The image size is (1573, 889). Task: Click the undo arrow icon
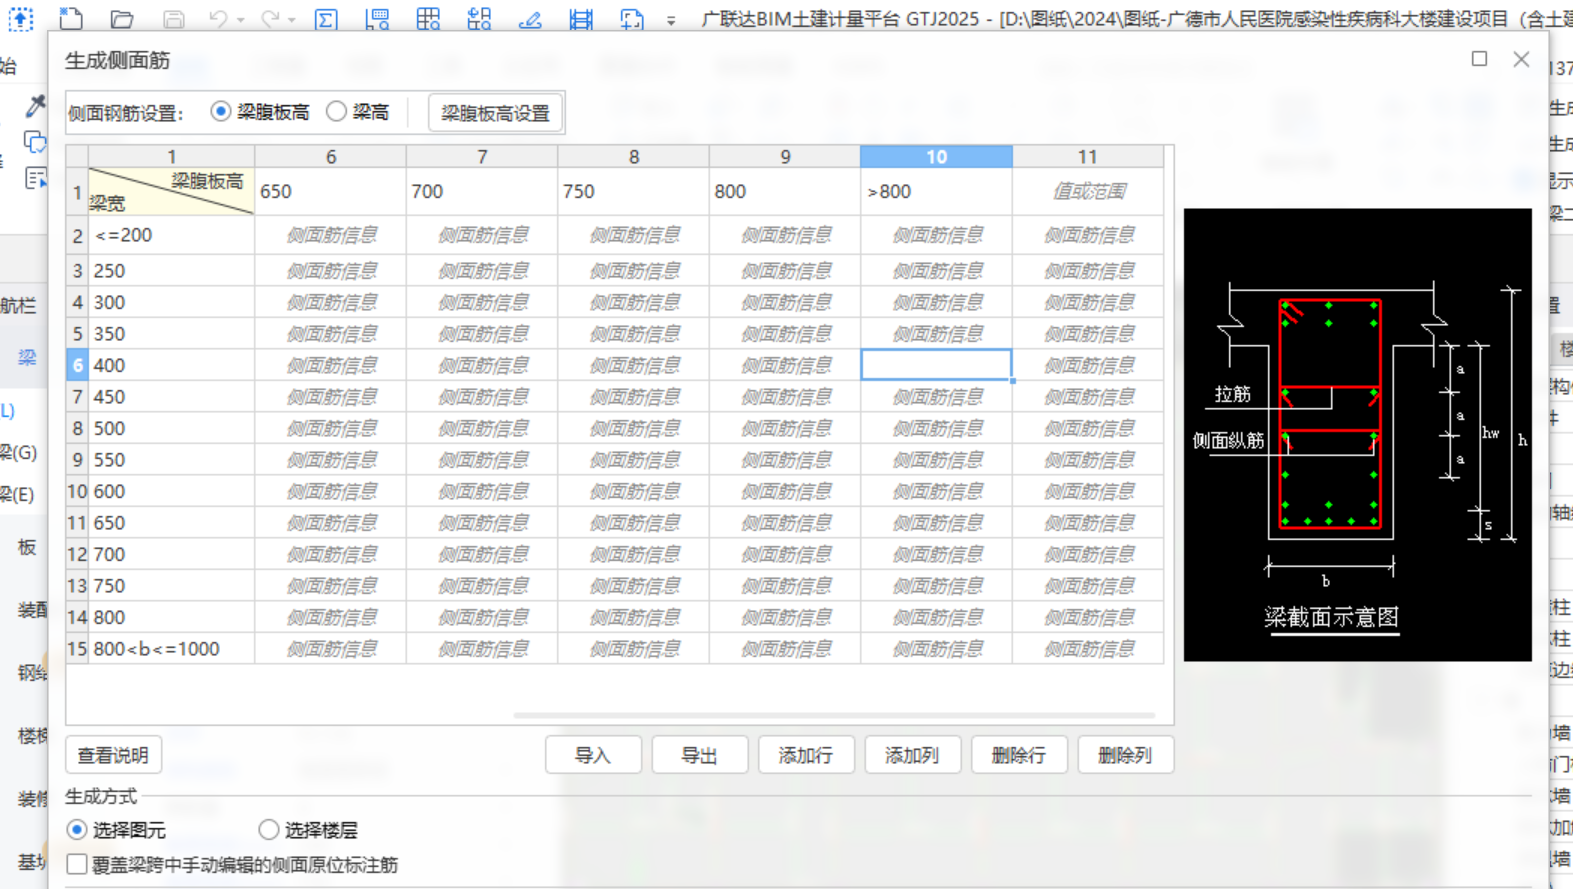[217, 18]
